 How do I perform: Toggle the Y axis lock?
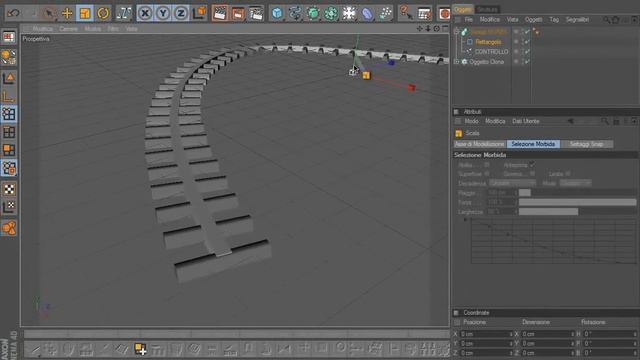163,13
